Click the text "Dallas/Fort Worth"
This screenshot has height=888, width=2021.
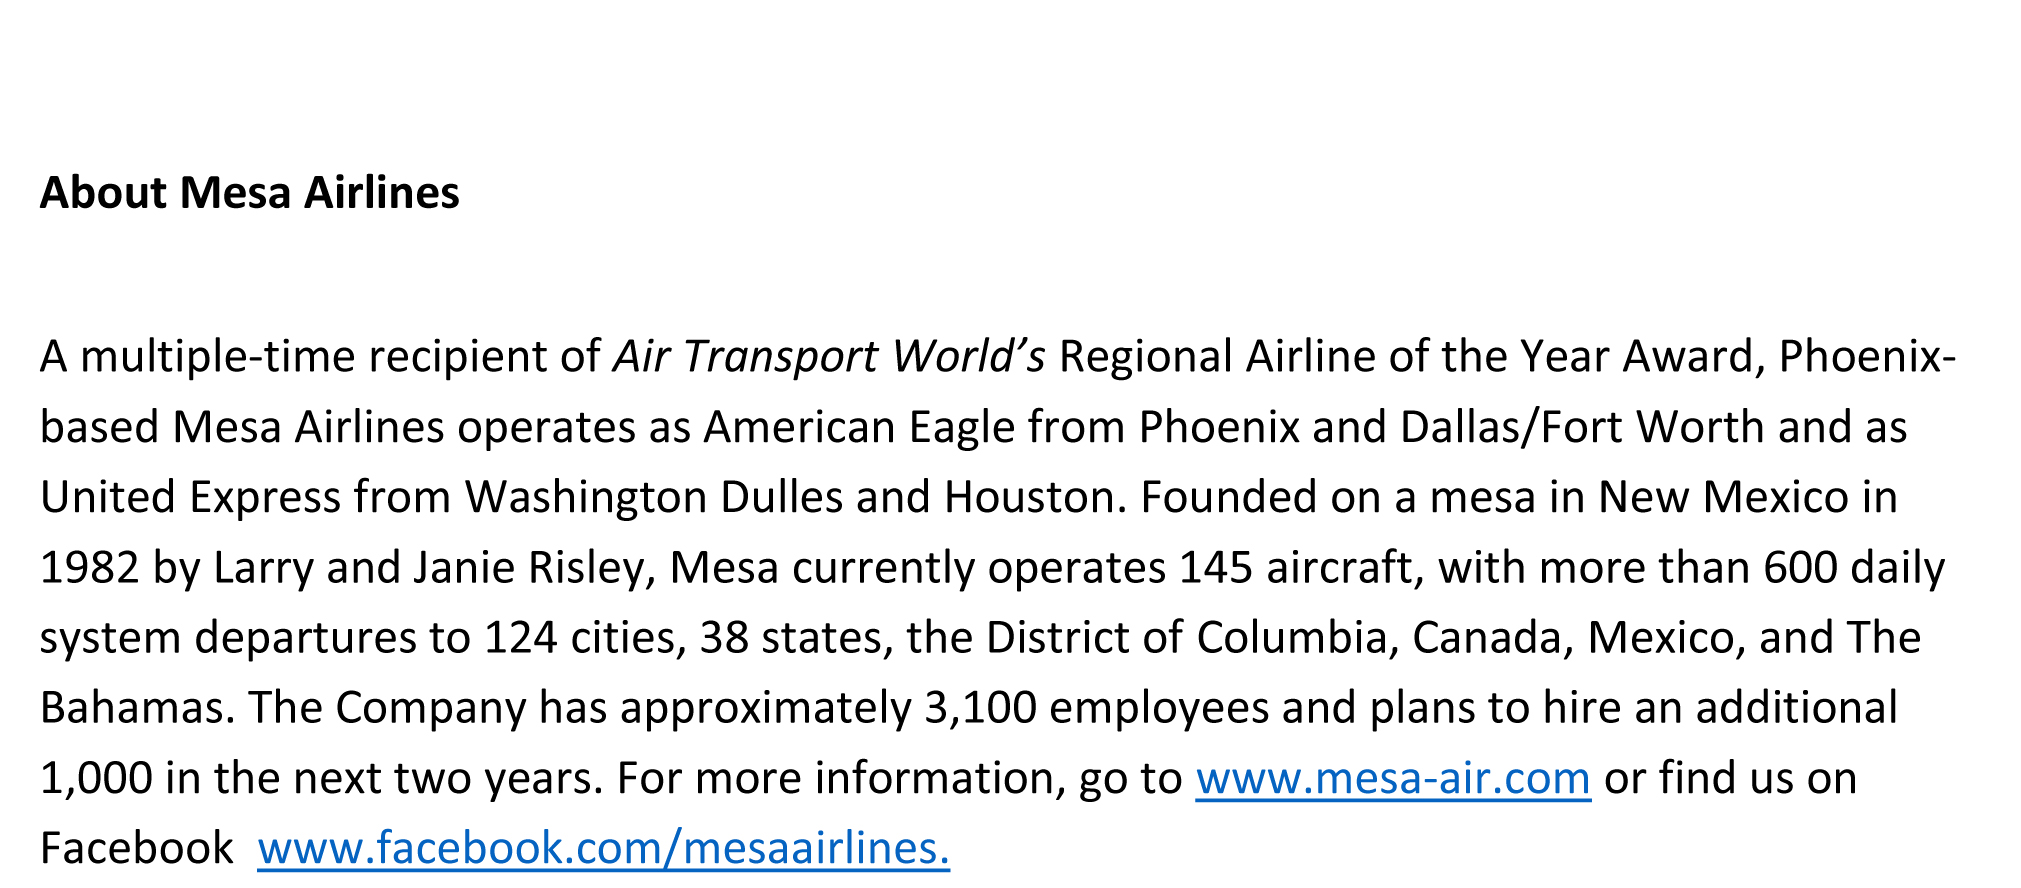[x=1582, y=427]
